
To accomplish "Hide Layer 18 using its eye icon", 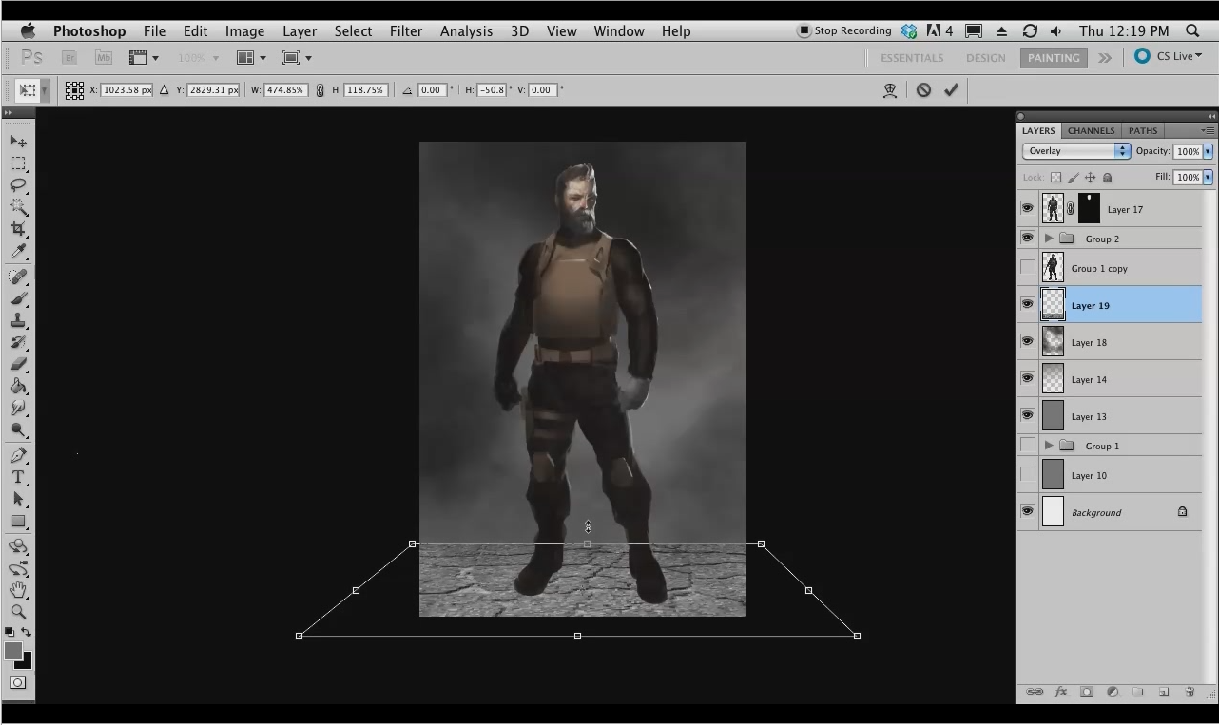I will (x=1027, y=342).
